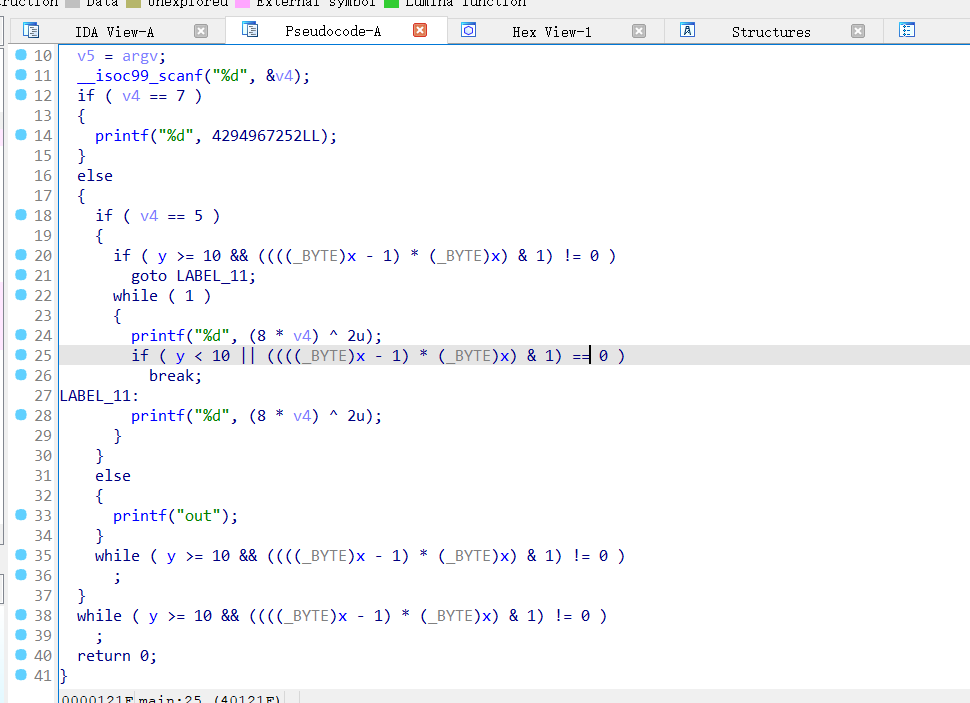Click variable y on line 20
The width and height of the screenshot is (970, 703).
tap(162, 257)
